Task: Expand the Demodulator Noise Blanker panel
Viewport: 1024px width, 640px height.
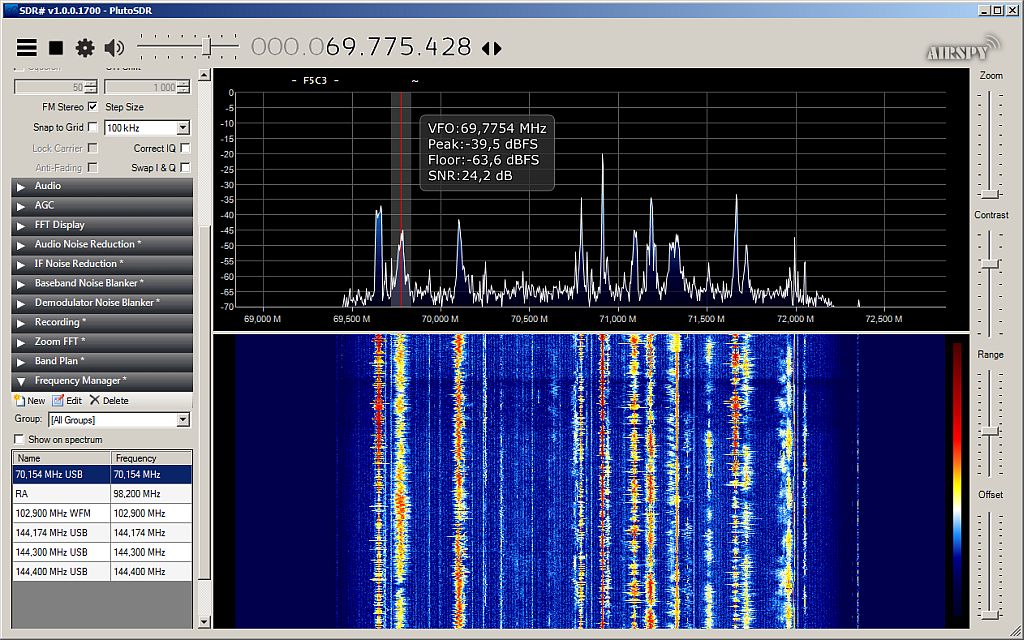Action: (x=102, y=303)
